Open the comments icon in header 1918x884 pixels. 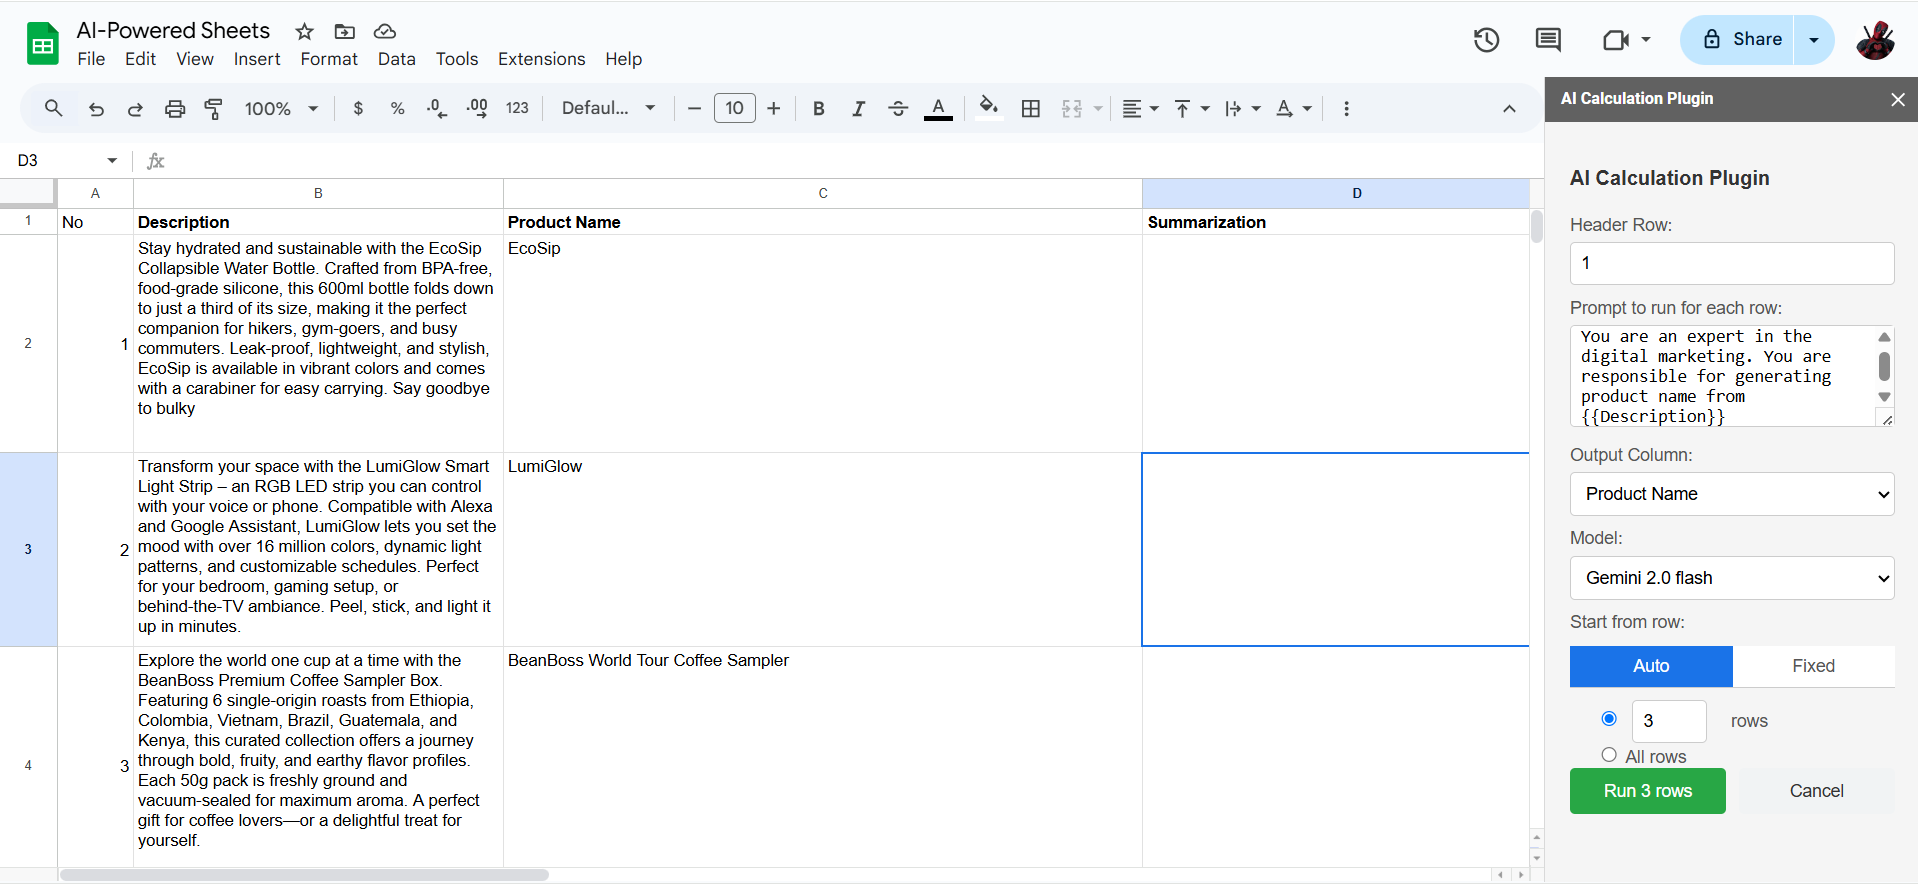(1548, 40)
